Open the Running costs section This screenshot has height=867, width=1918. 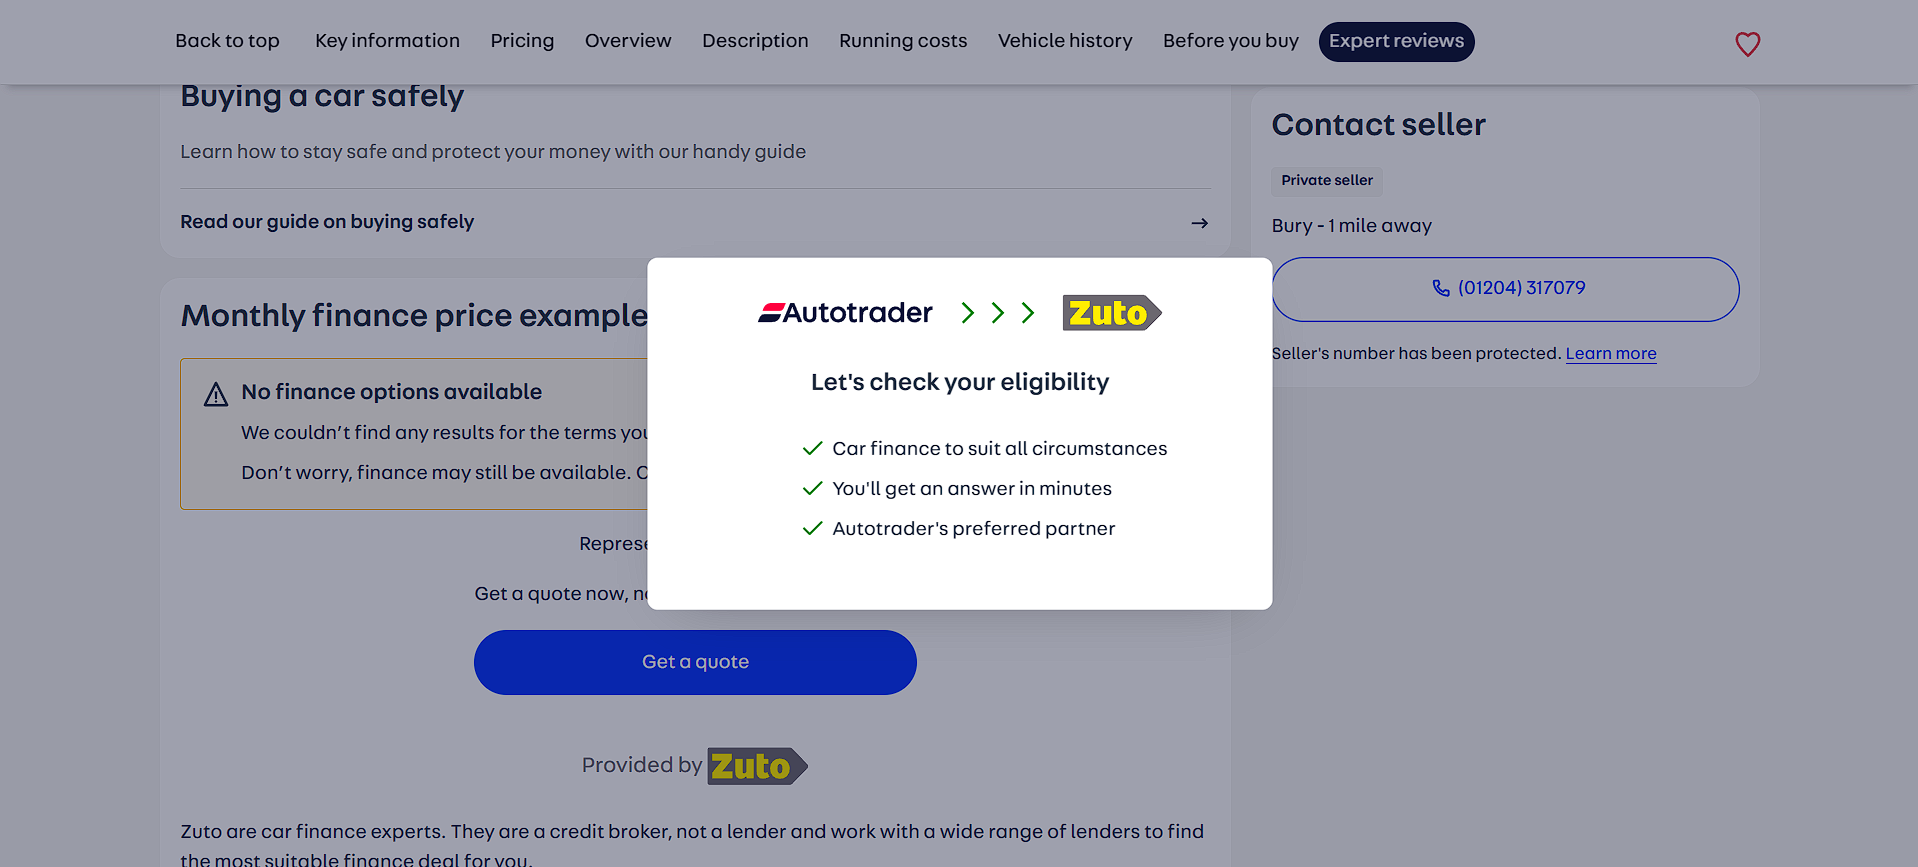click(x=903, y=41)
